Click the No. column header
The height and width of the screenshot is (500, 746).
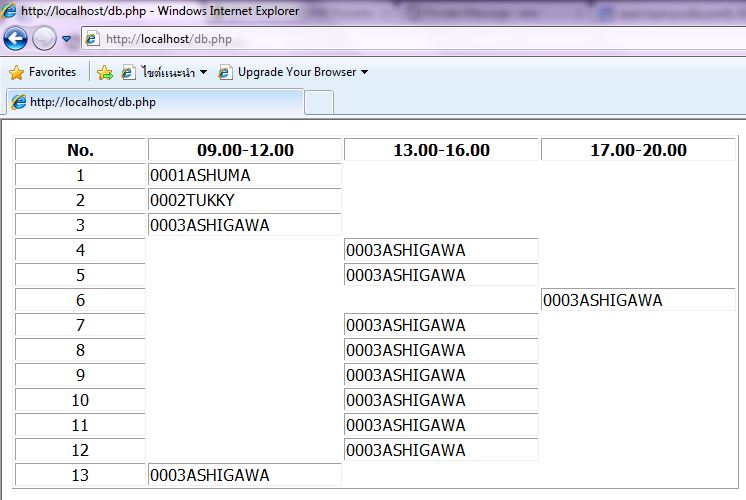[x=80, y=150]
